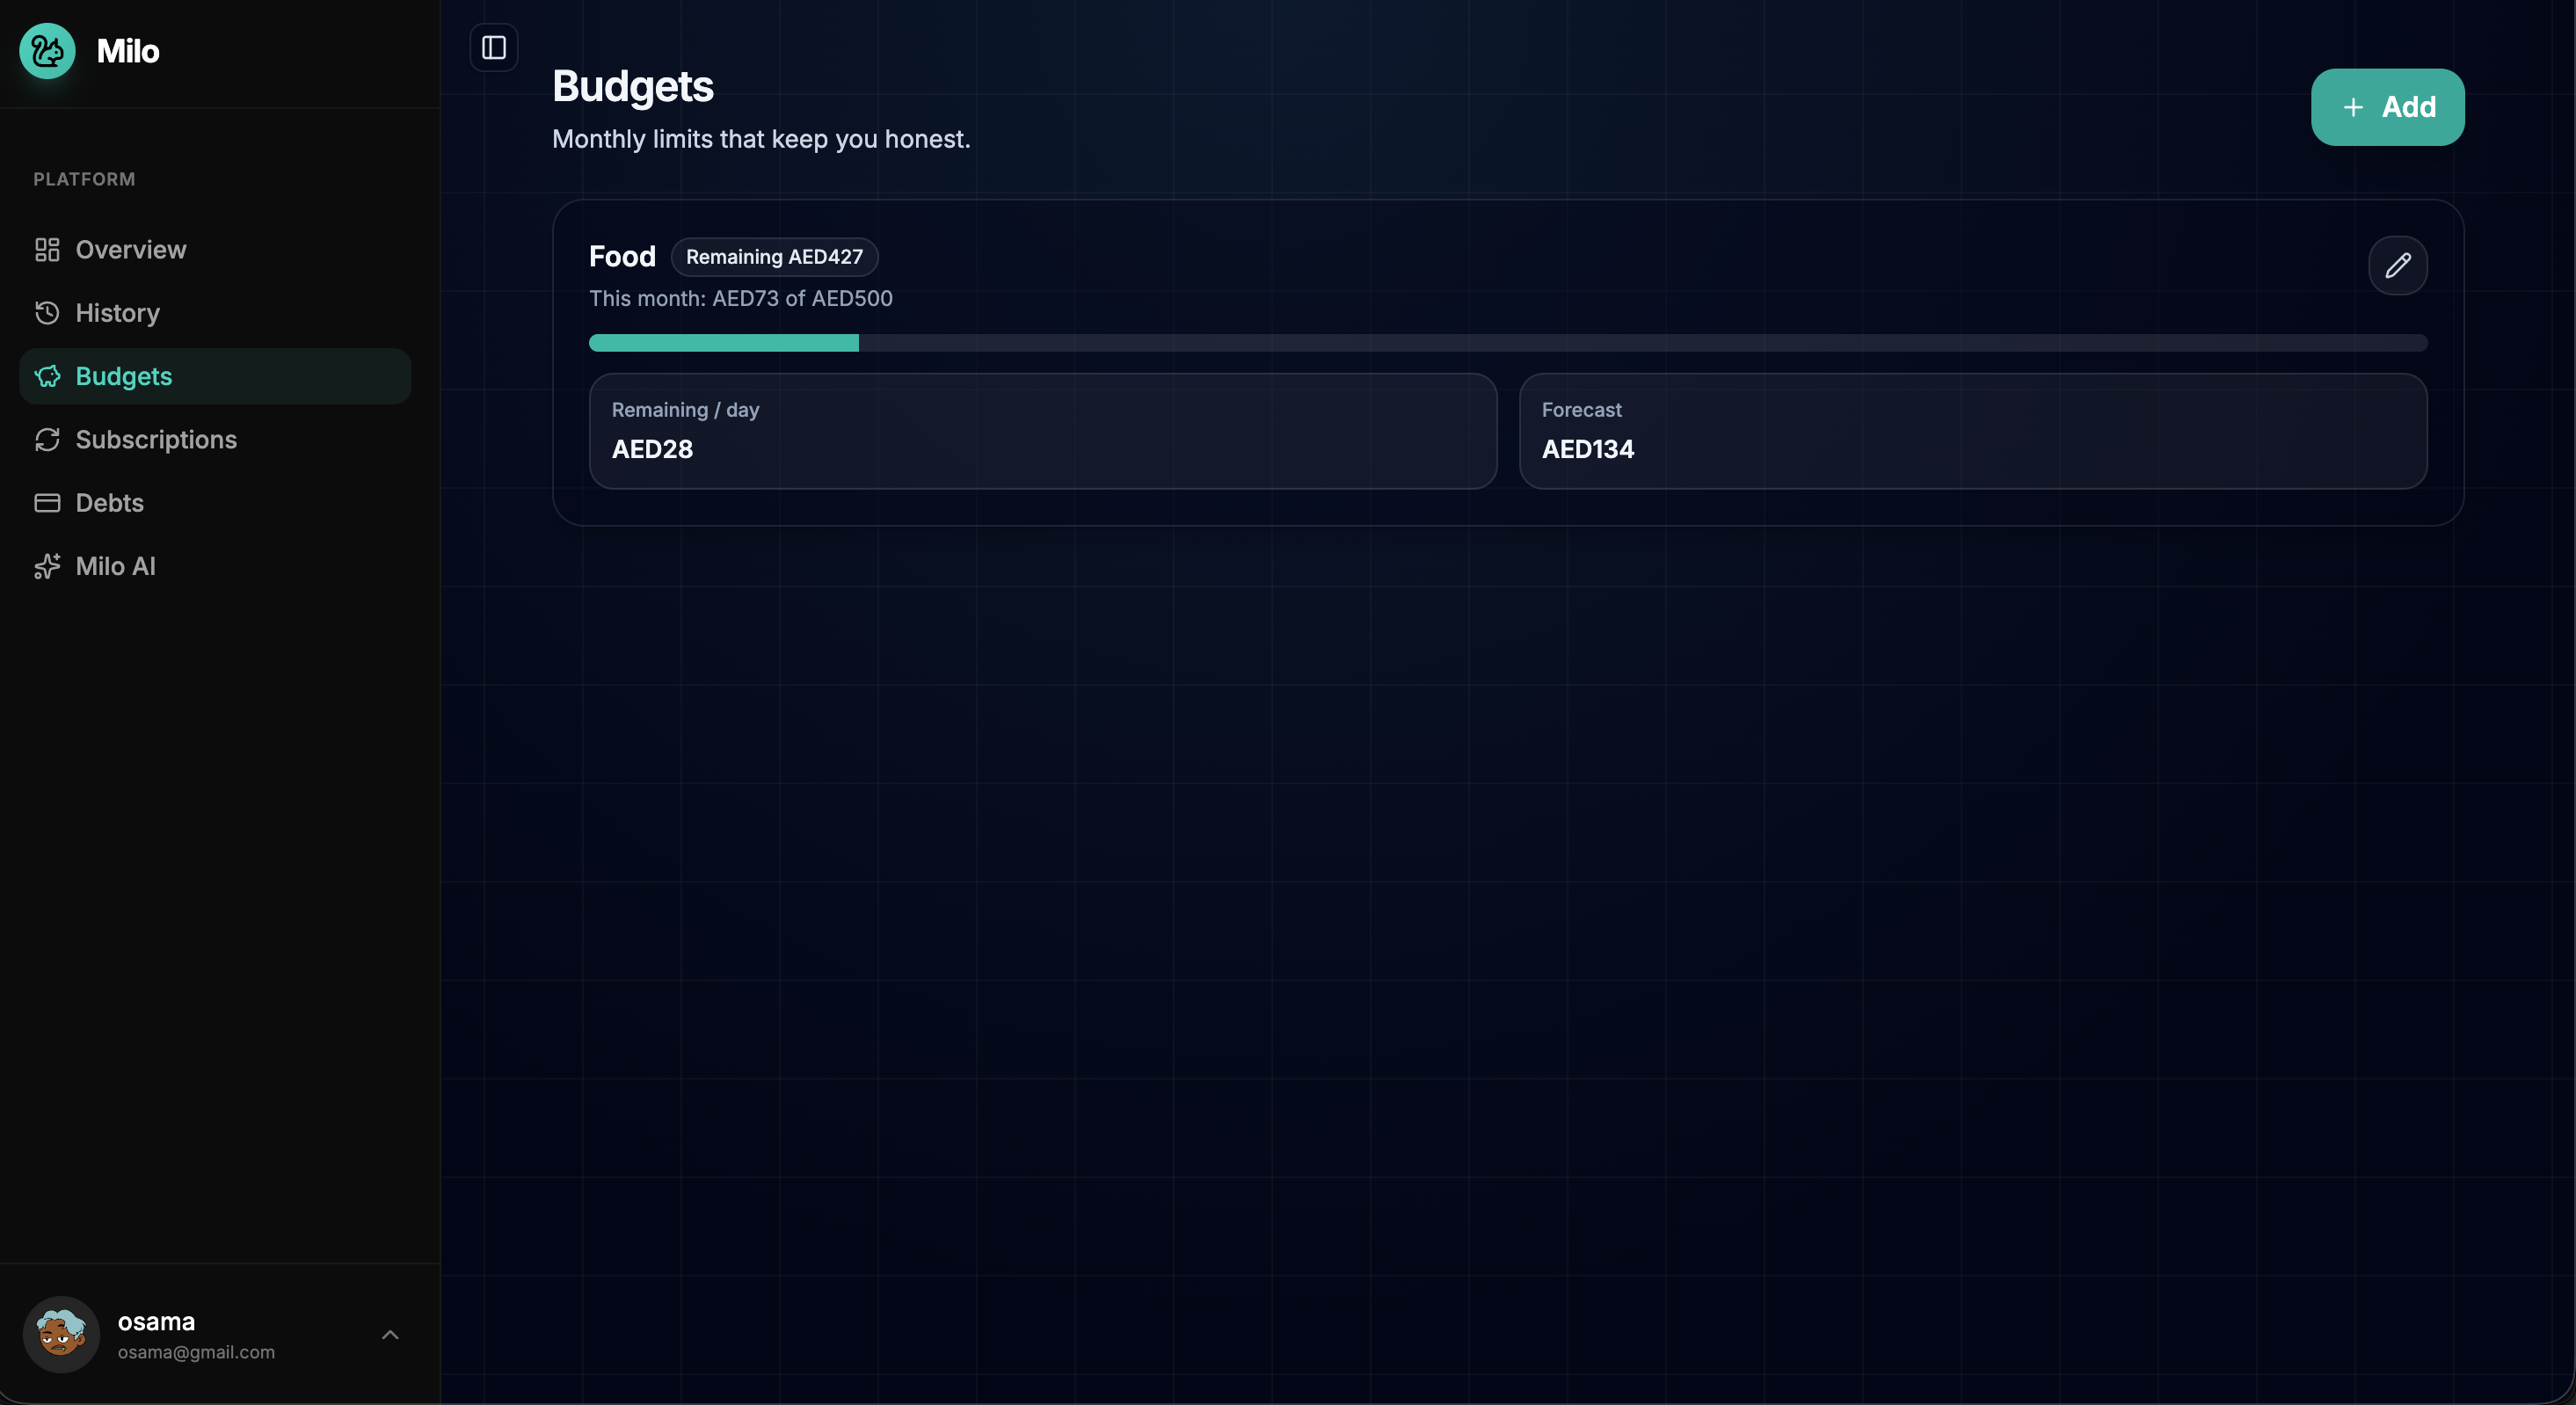The height and width of the screenshot is (1405, 2576).
Task: Expand the osama account menu chevron
Action: click(390, 1335)
